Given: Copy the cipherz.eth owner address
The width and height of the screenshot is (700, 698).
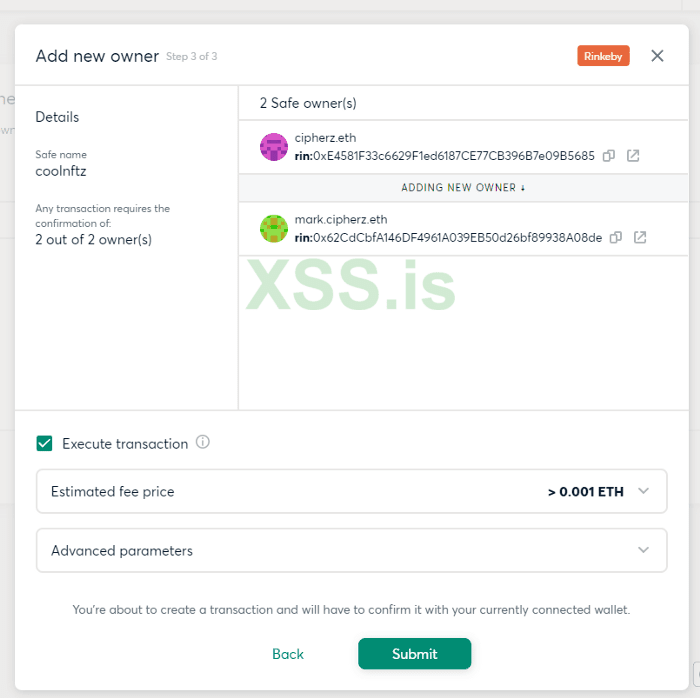Looking at the screenshot, I should 609,156.
